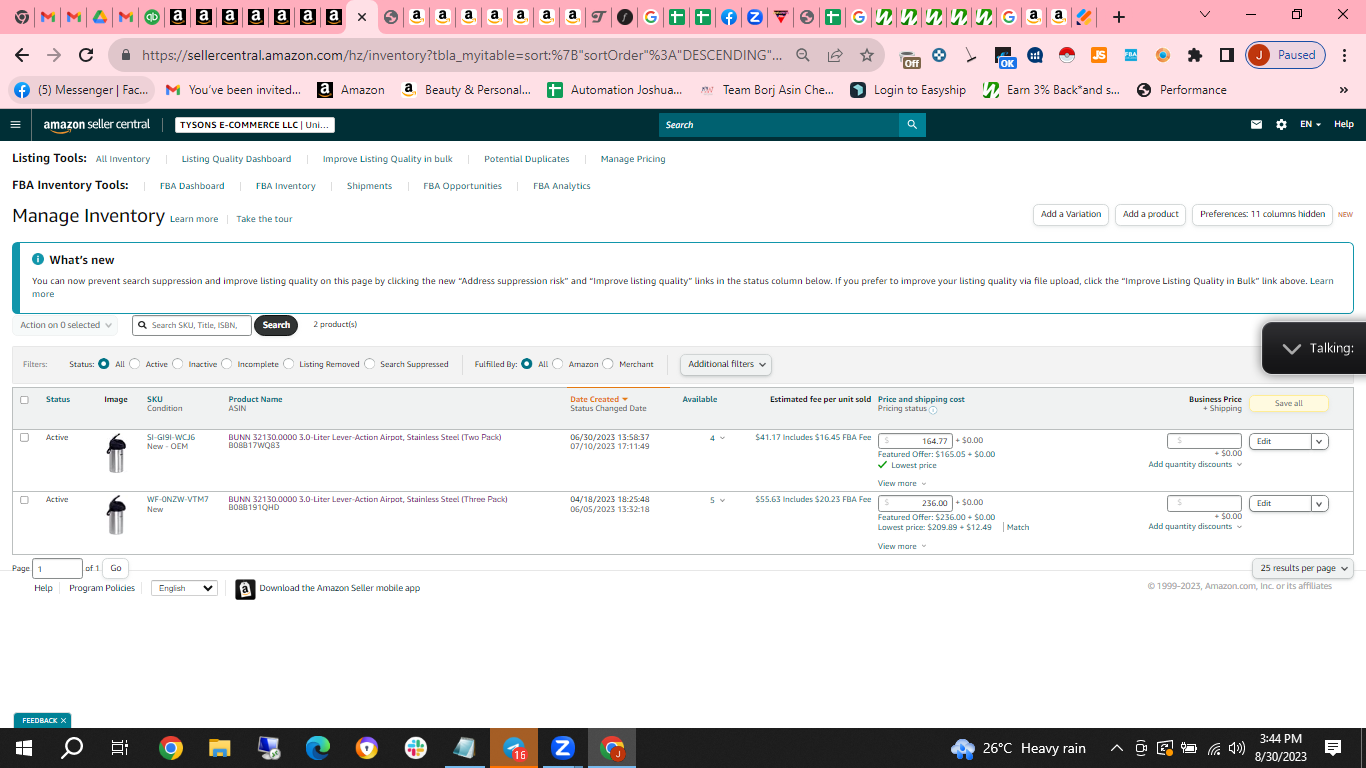The height and width of the screenshot is (768, 1366).
Task: Open the Performance bookmark
Action: pos(1181,90)
